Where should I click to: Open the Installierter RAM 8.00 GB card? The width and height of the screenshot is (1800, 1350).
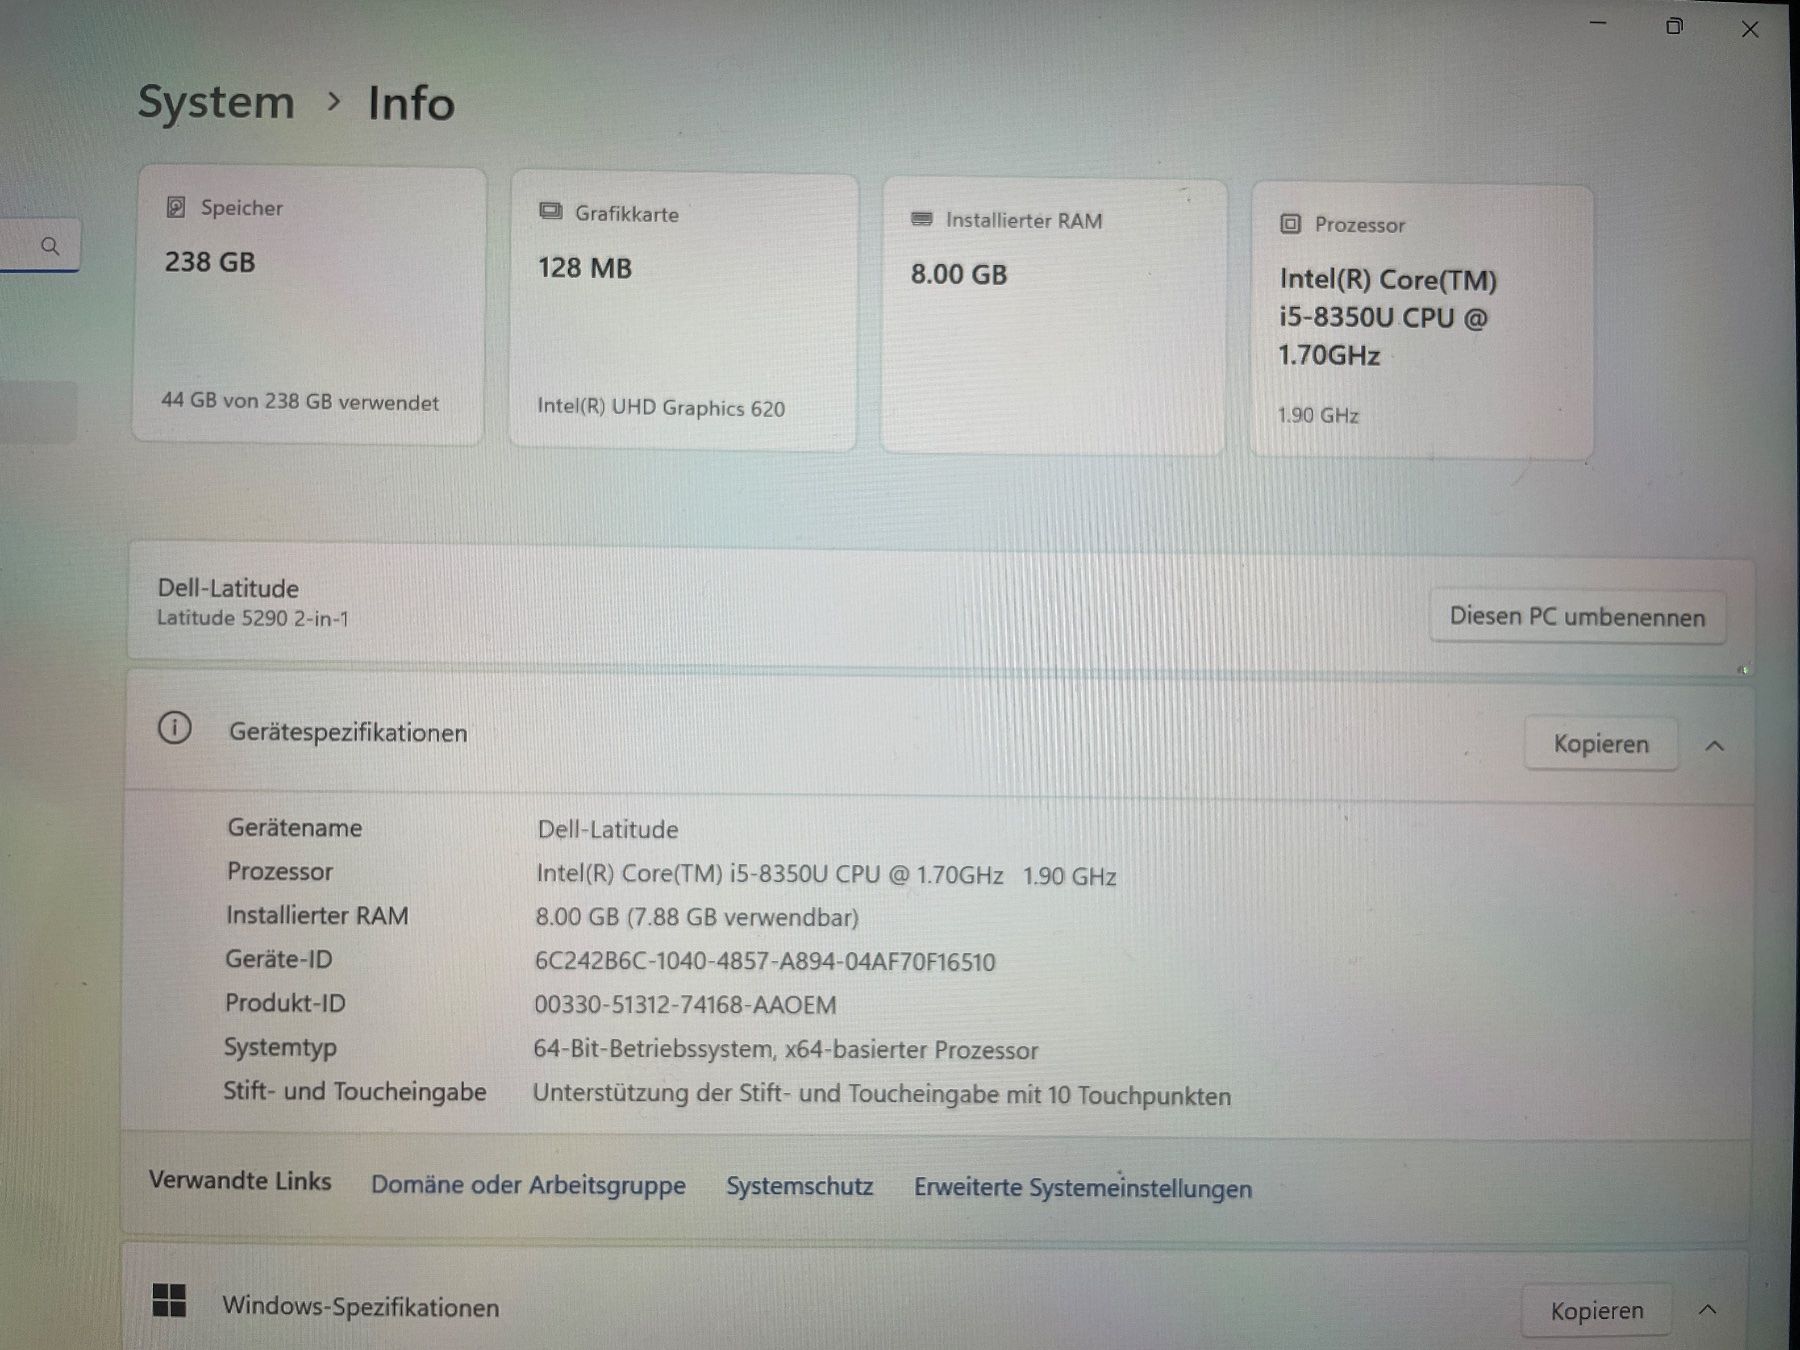coord(1054,317)
